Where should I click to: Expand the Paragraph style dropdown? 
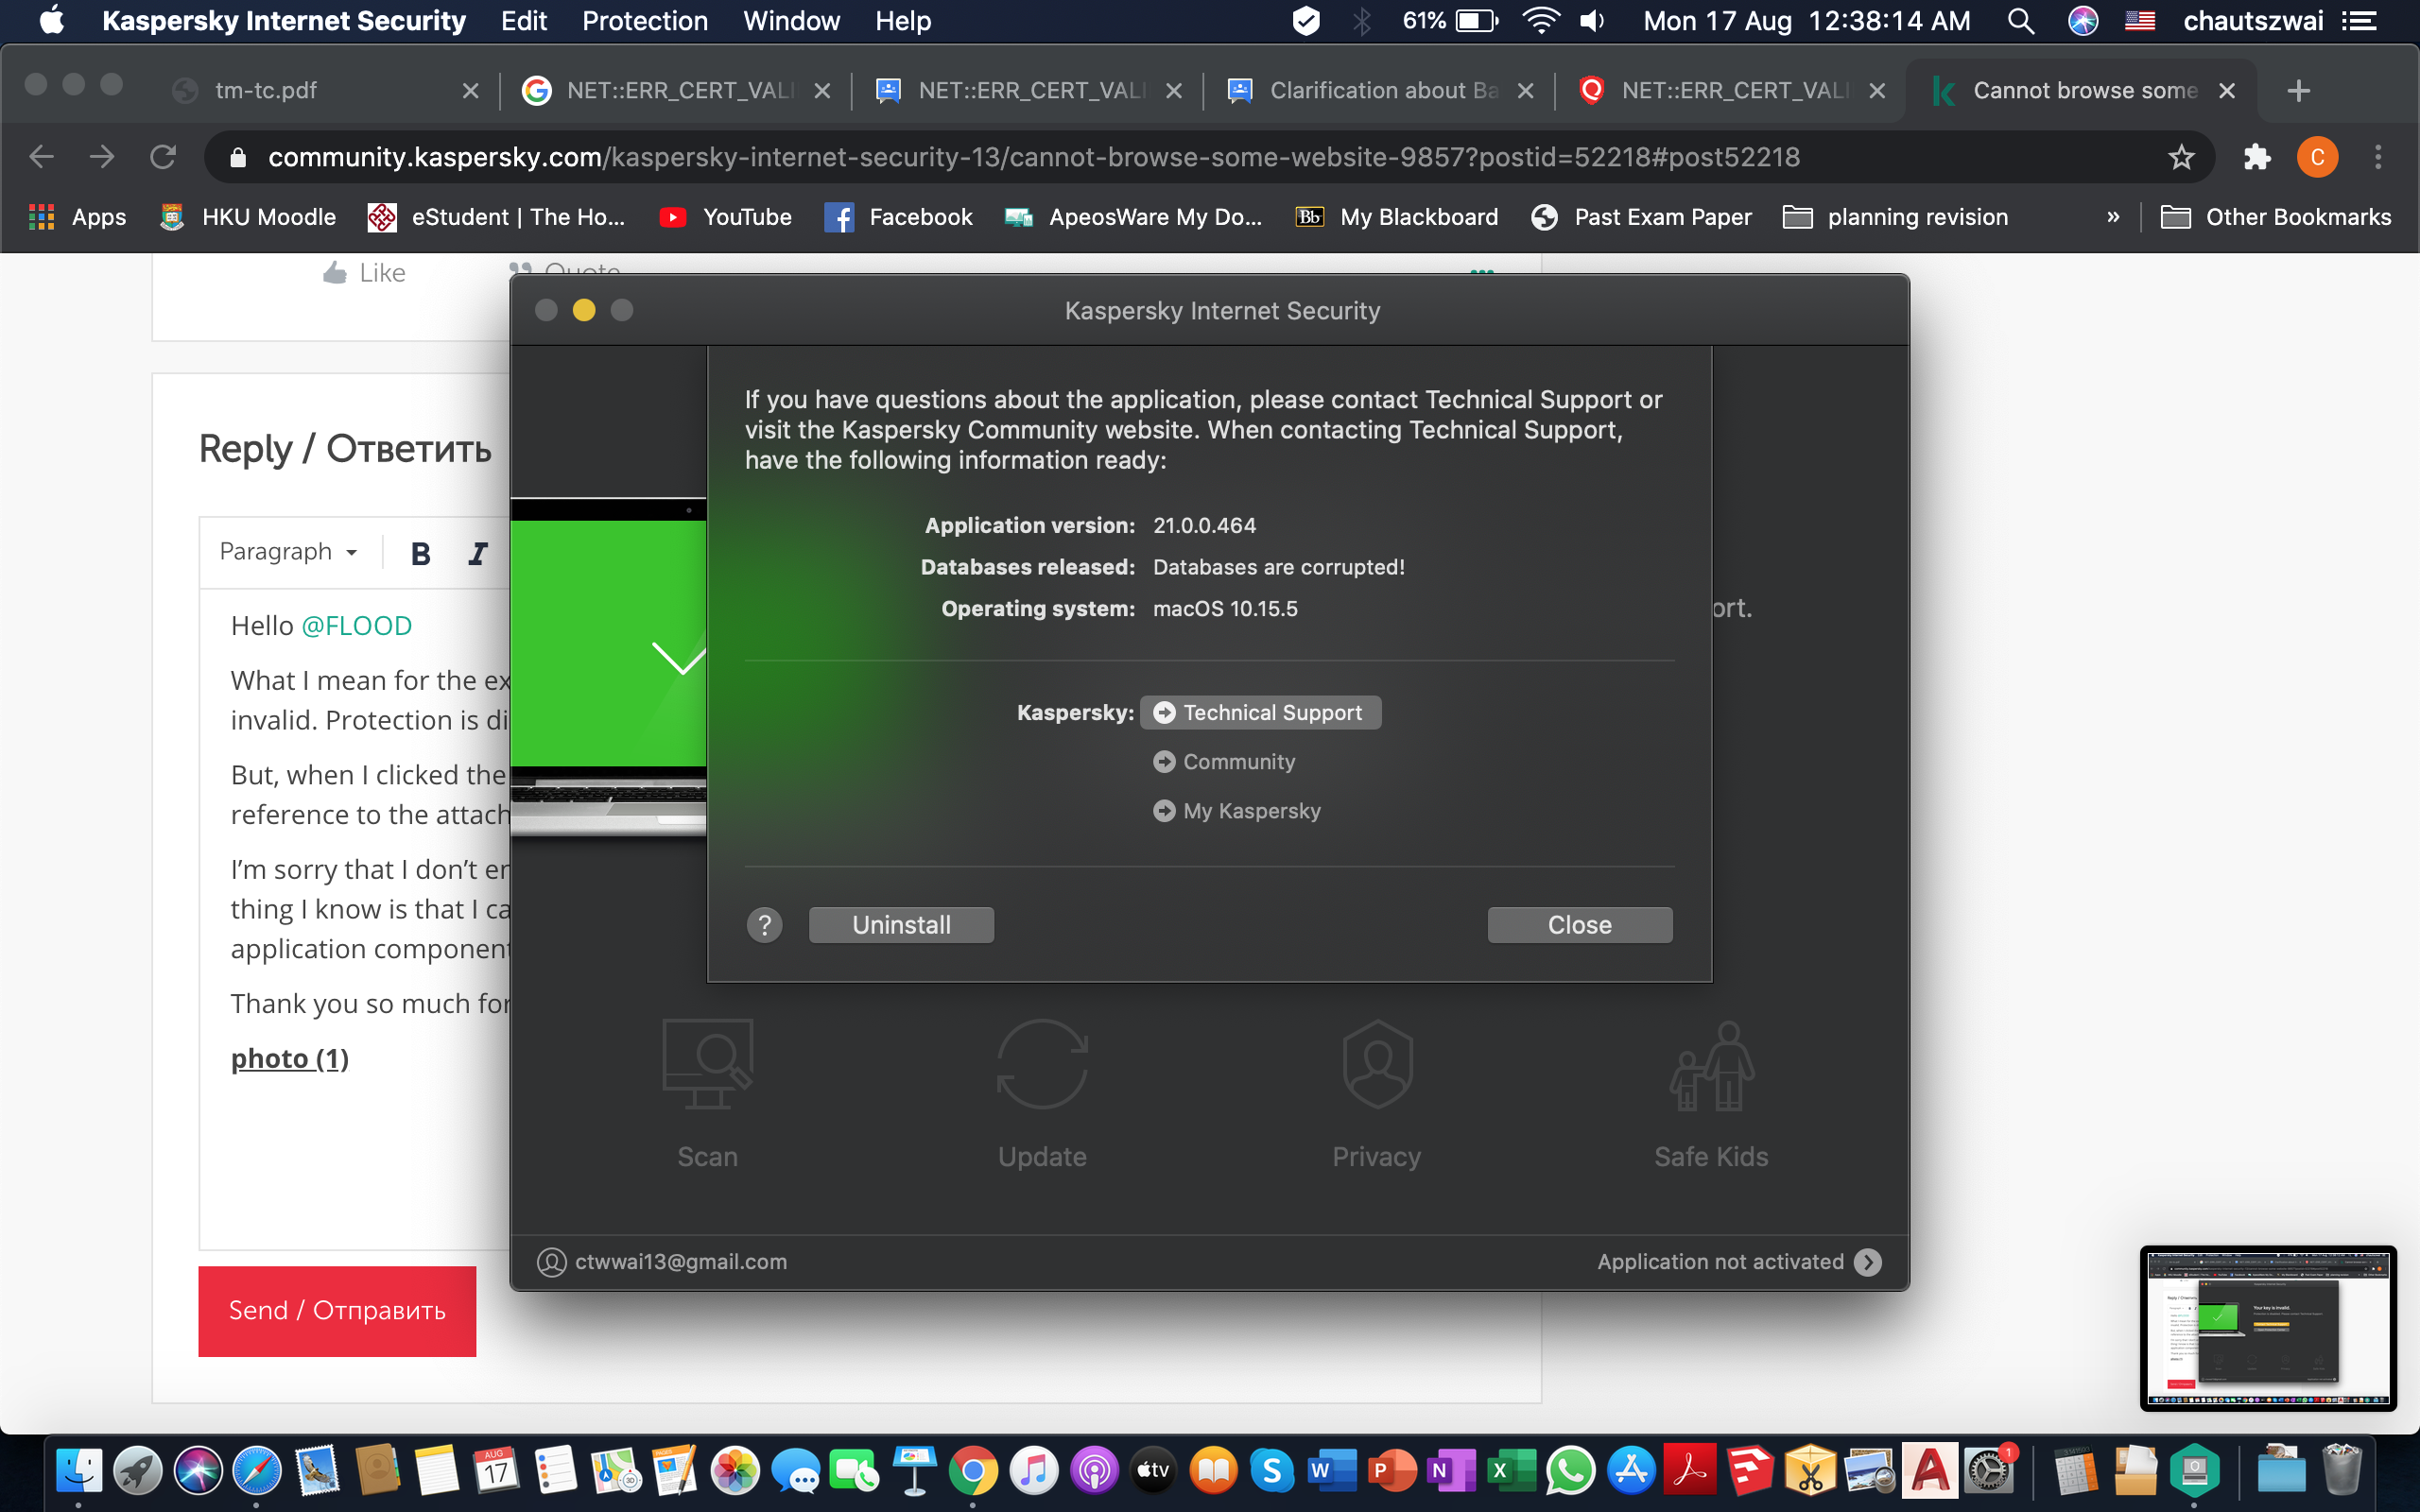pyautogui.click(x=288, y=552)
